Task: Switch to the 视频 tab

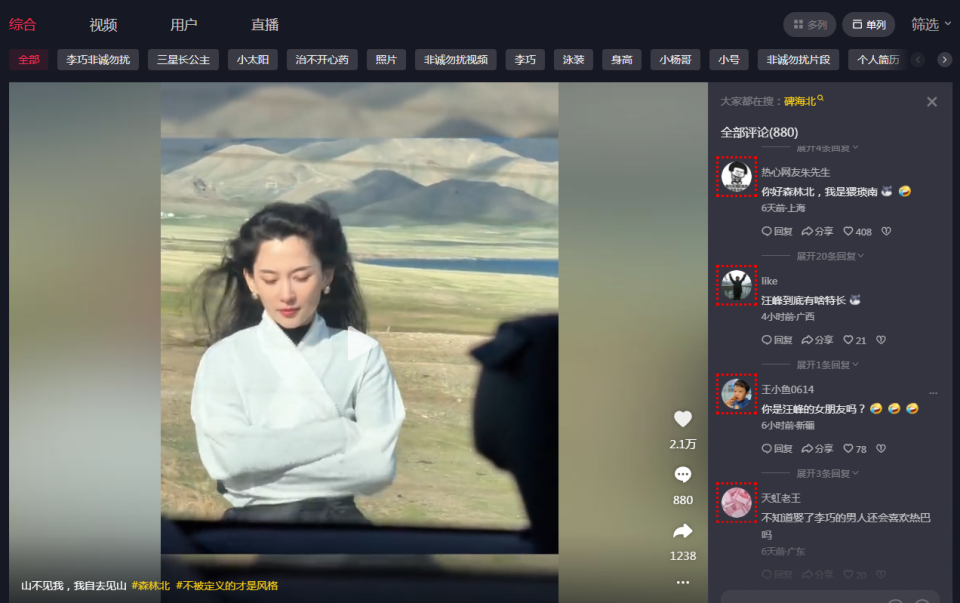Action: pos(103,24)
